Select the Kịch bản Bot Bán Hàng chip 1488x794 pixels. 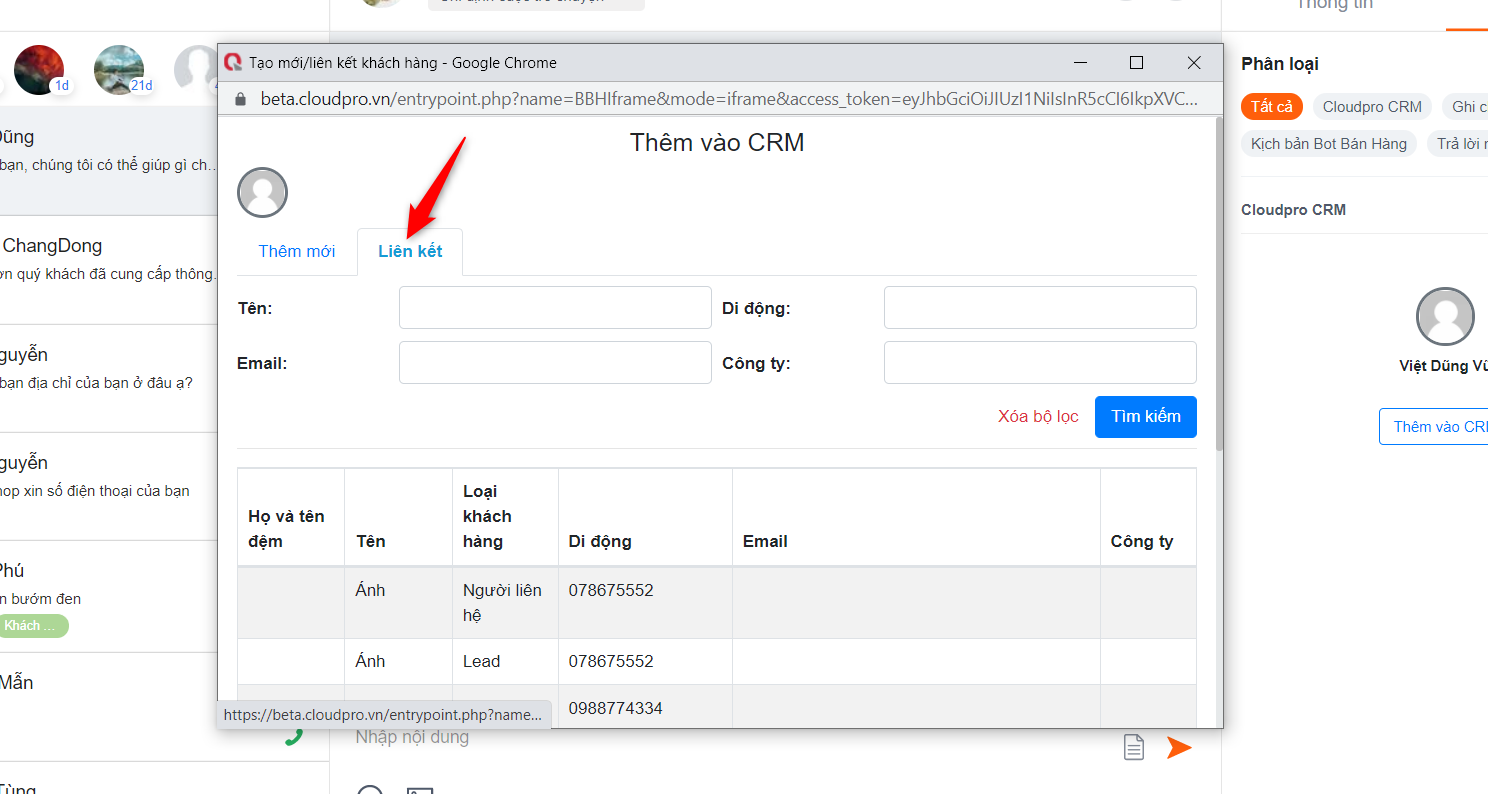[1329, 144]
